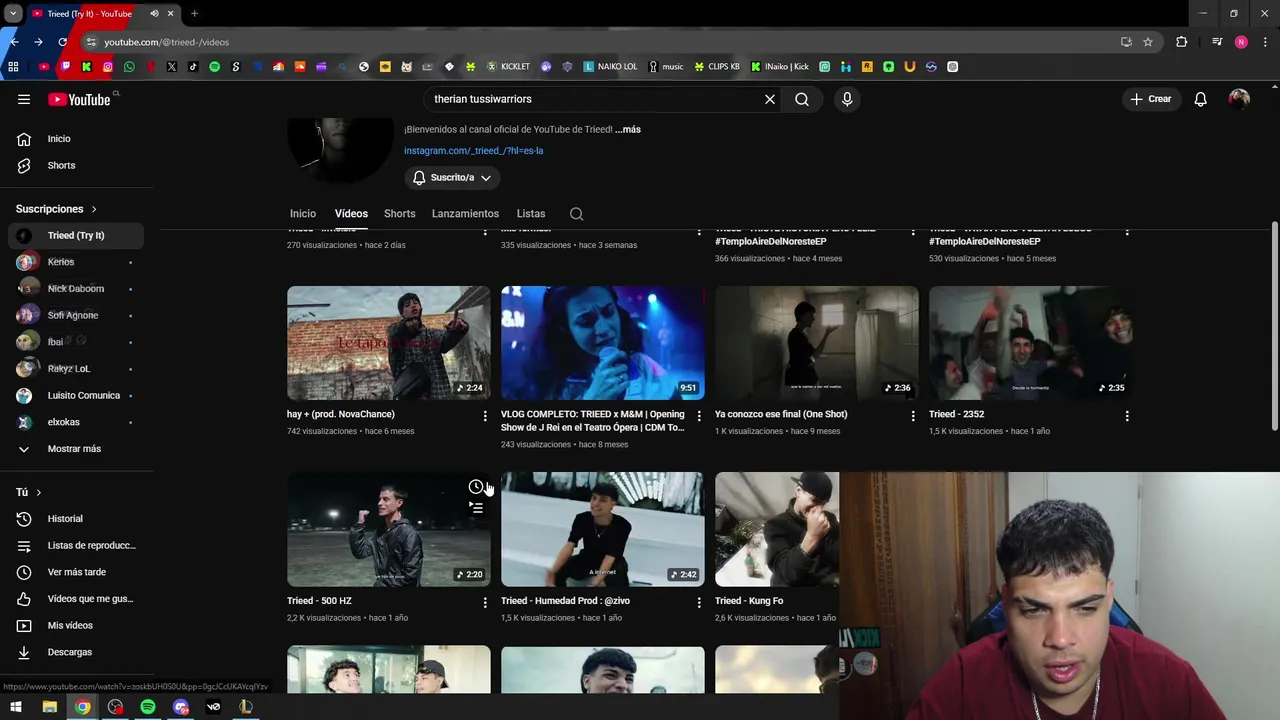Open the X (Twitter) bookmark

pos(172,67)
